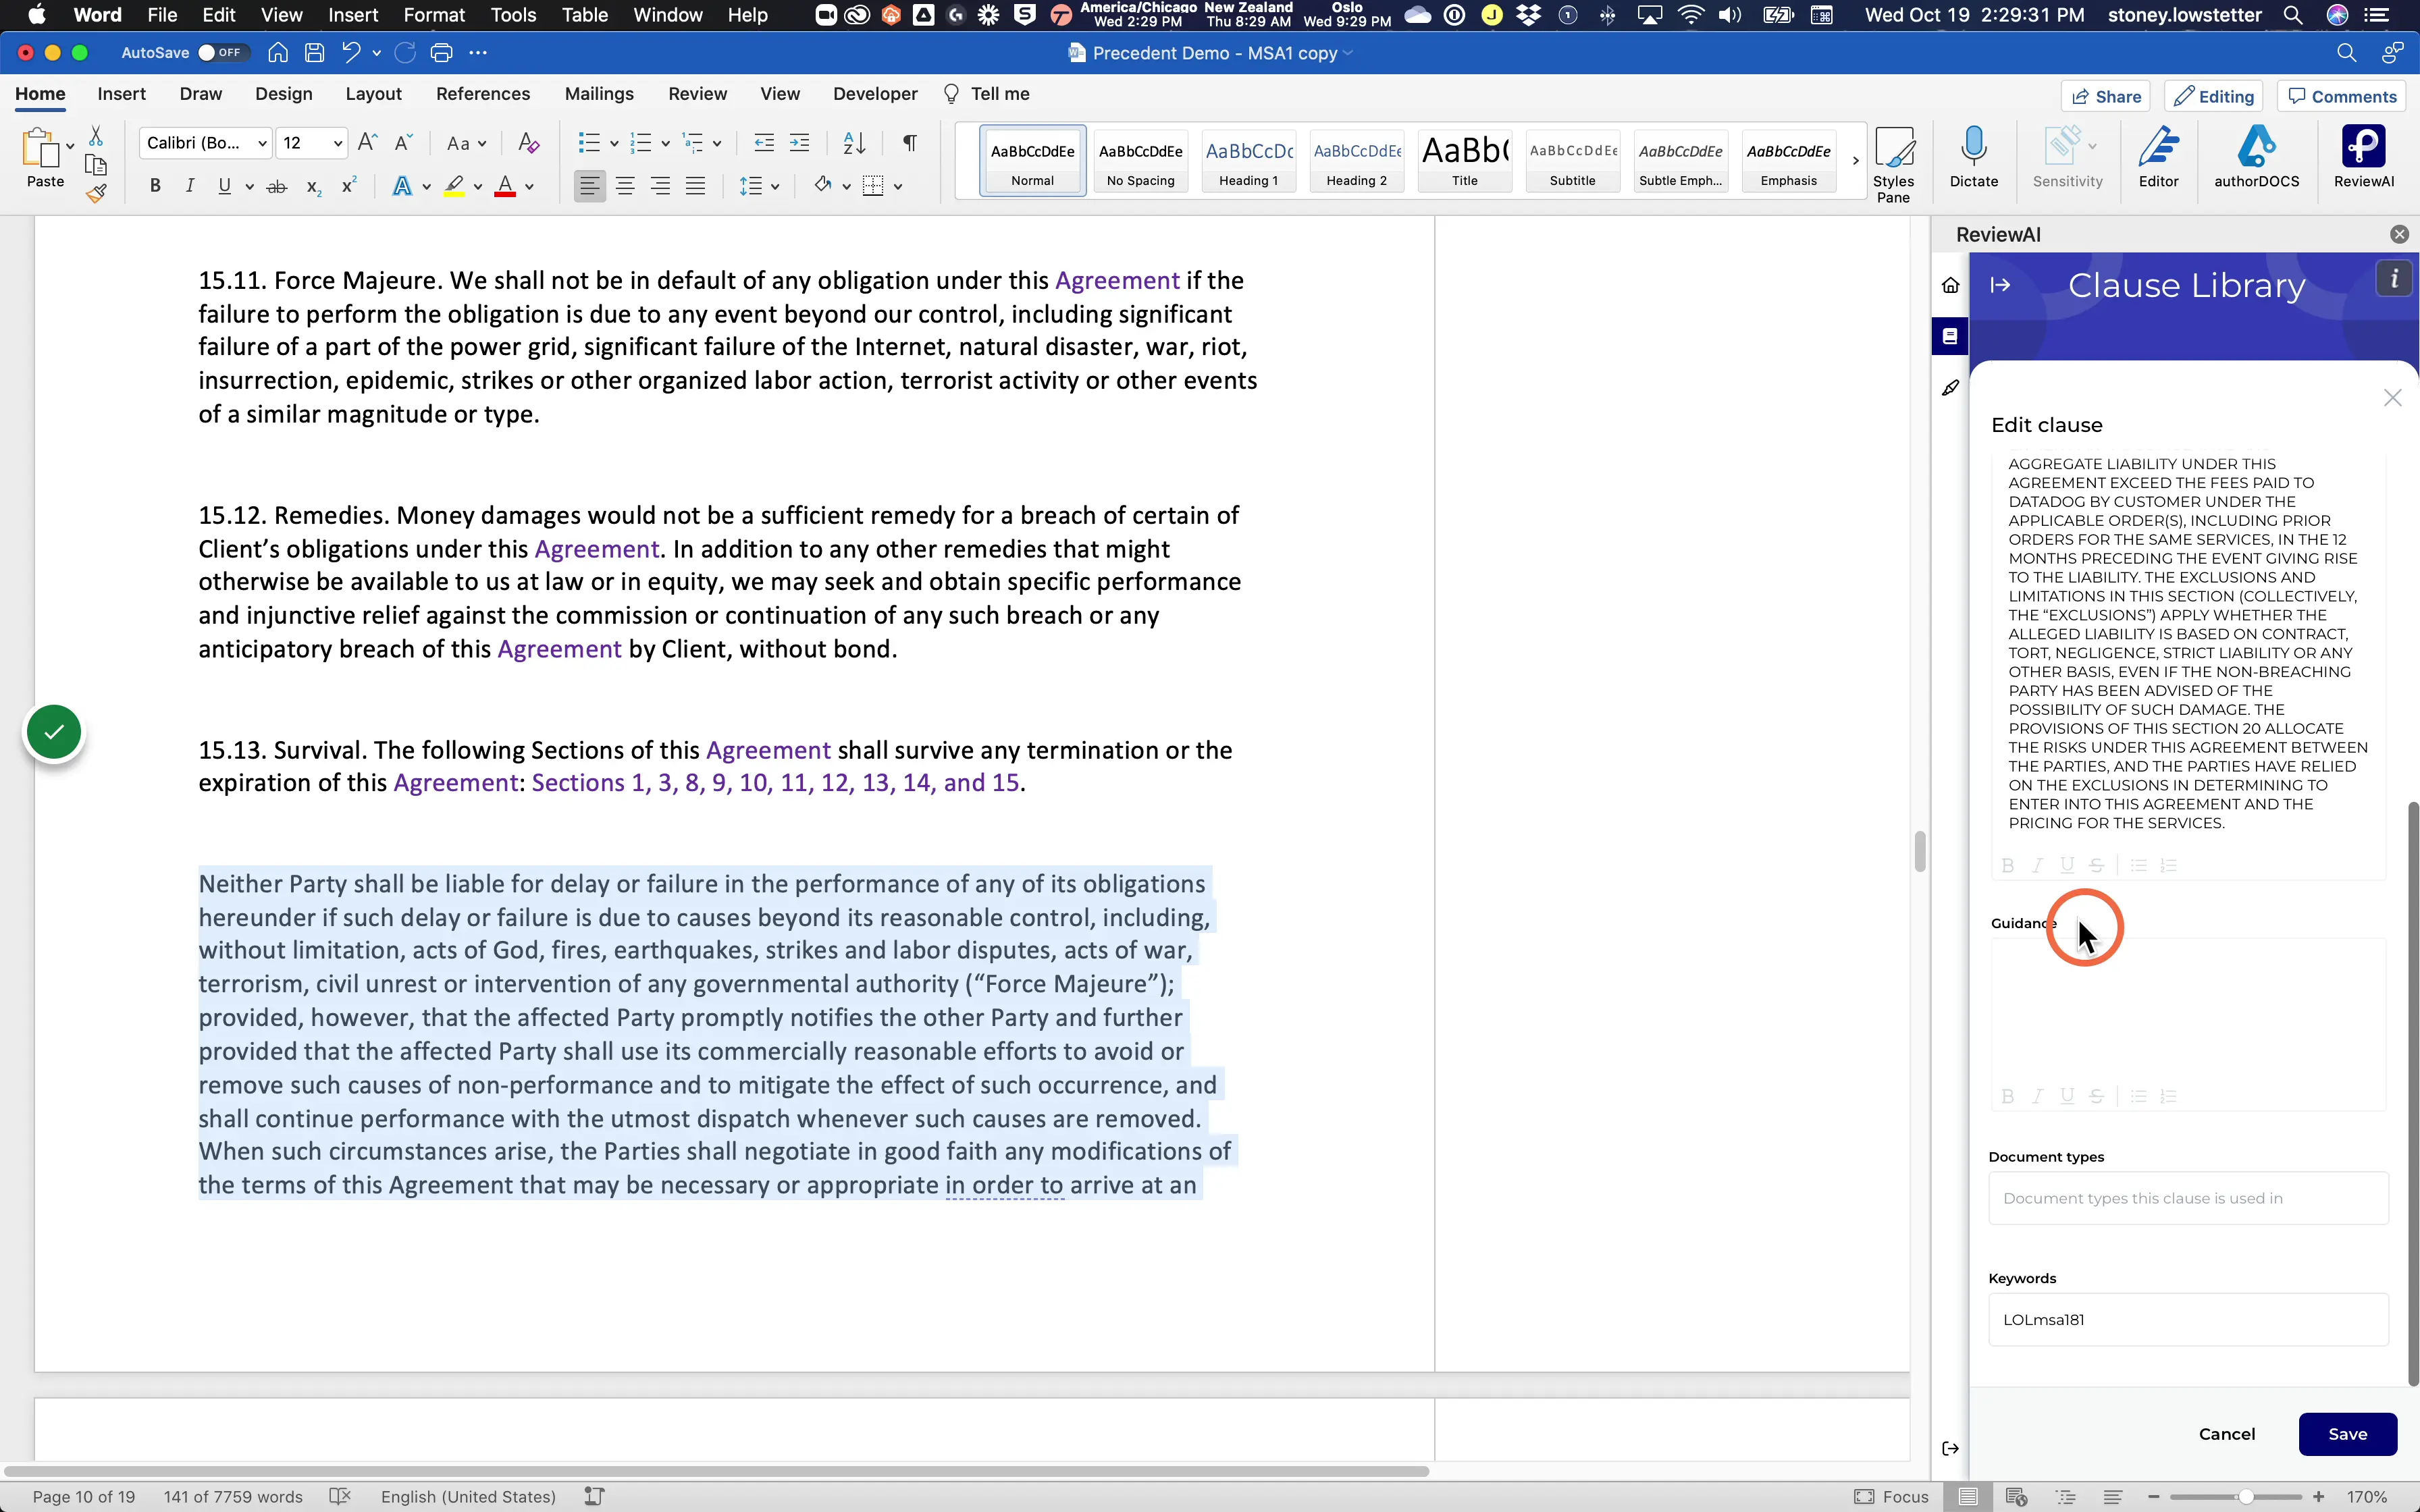Show paragraph marks with pilcrow icon
This screenshot has width=2420, height=1512.
click(x=909, y=143)
